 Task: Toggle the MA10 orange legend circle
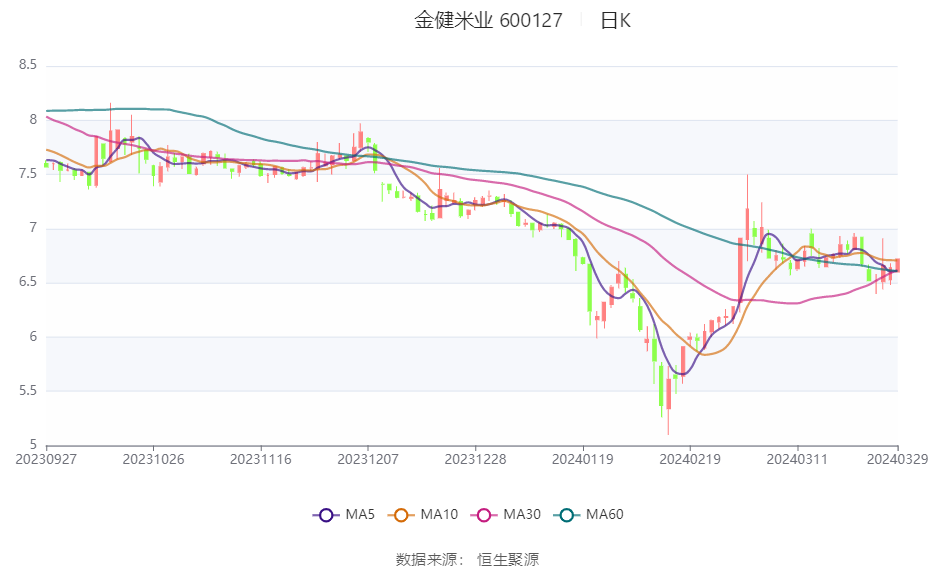(x=401, y=515)
